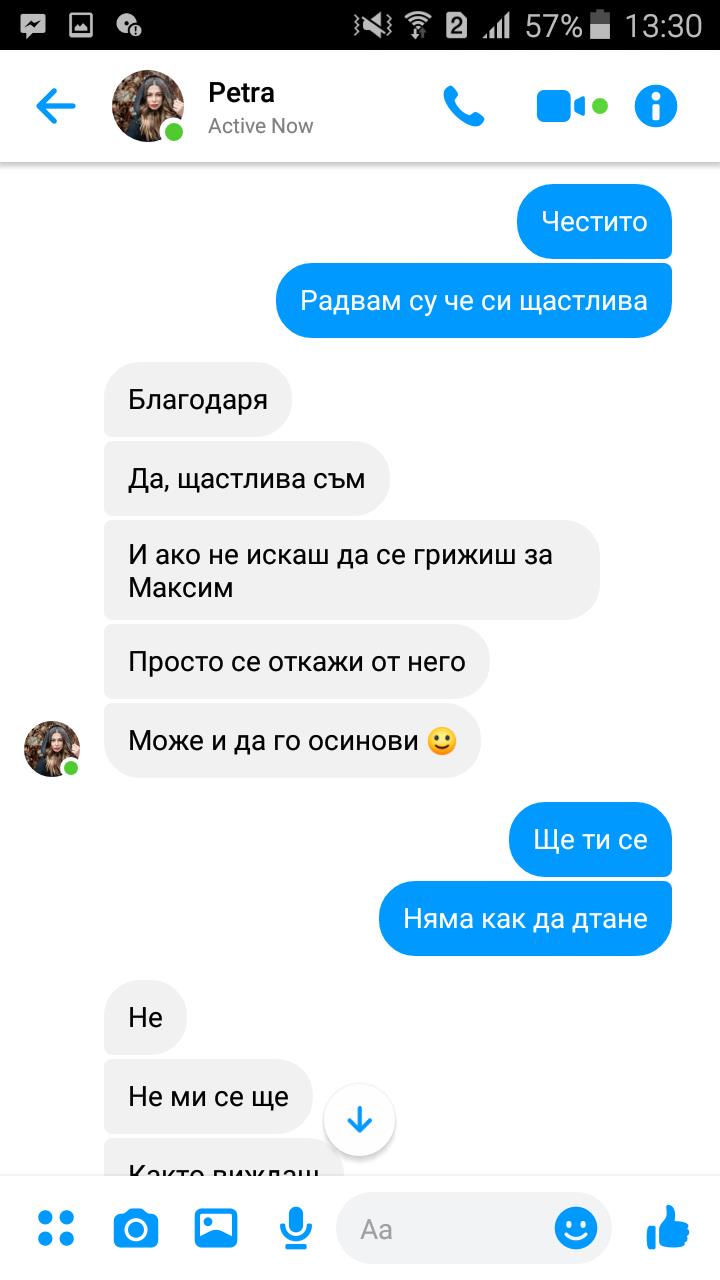Viewport: 720px width, 1280px height.
Task: Go back with the left arrow
Action: click(55, 106)
